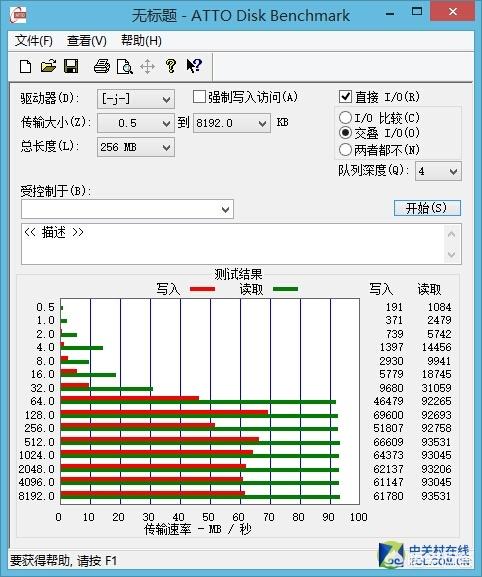Open the 查看(V) menu
This screenshot has width=482, height=577.
[87, 40]
